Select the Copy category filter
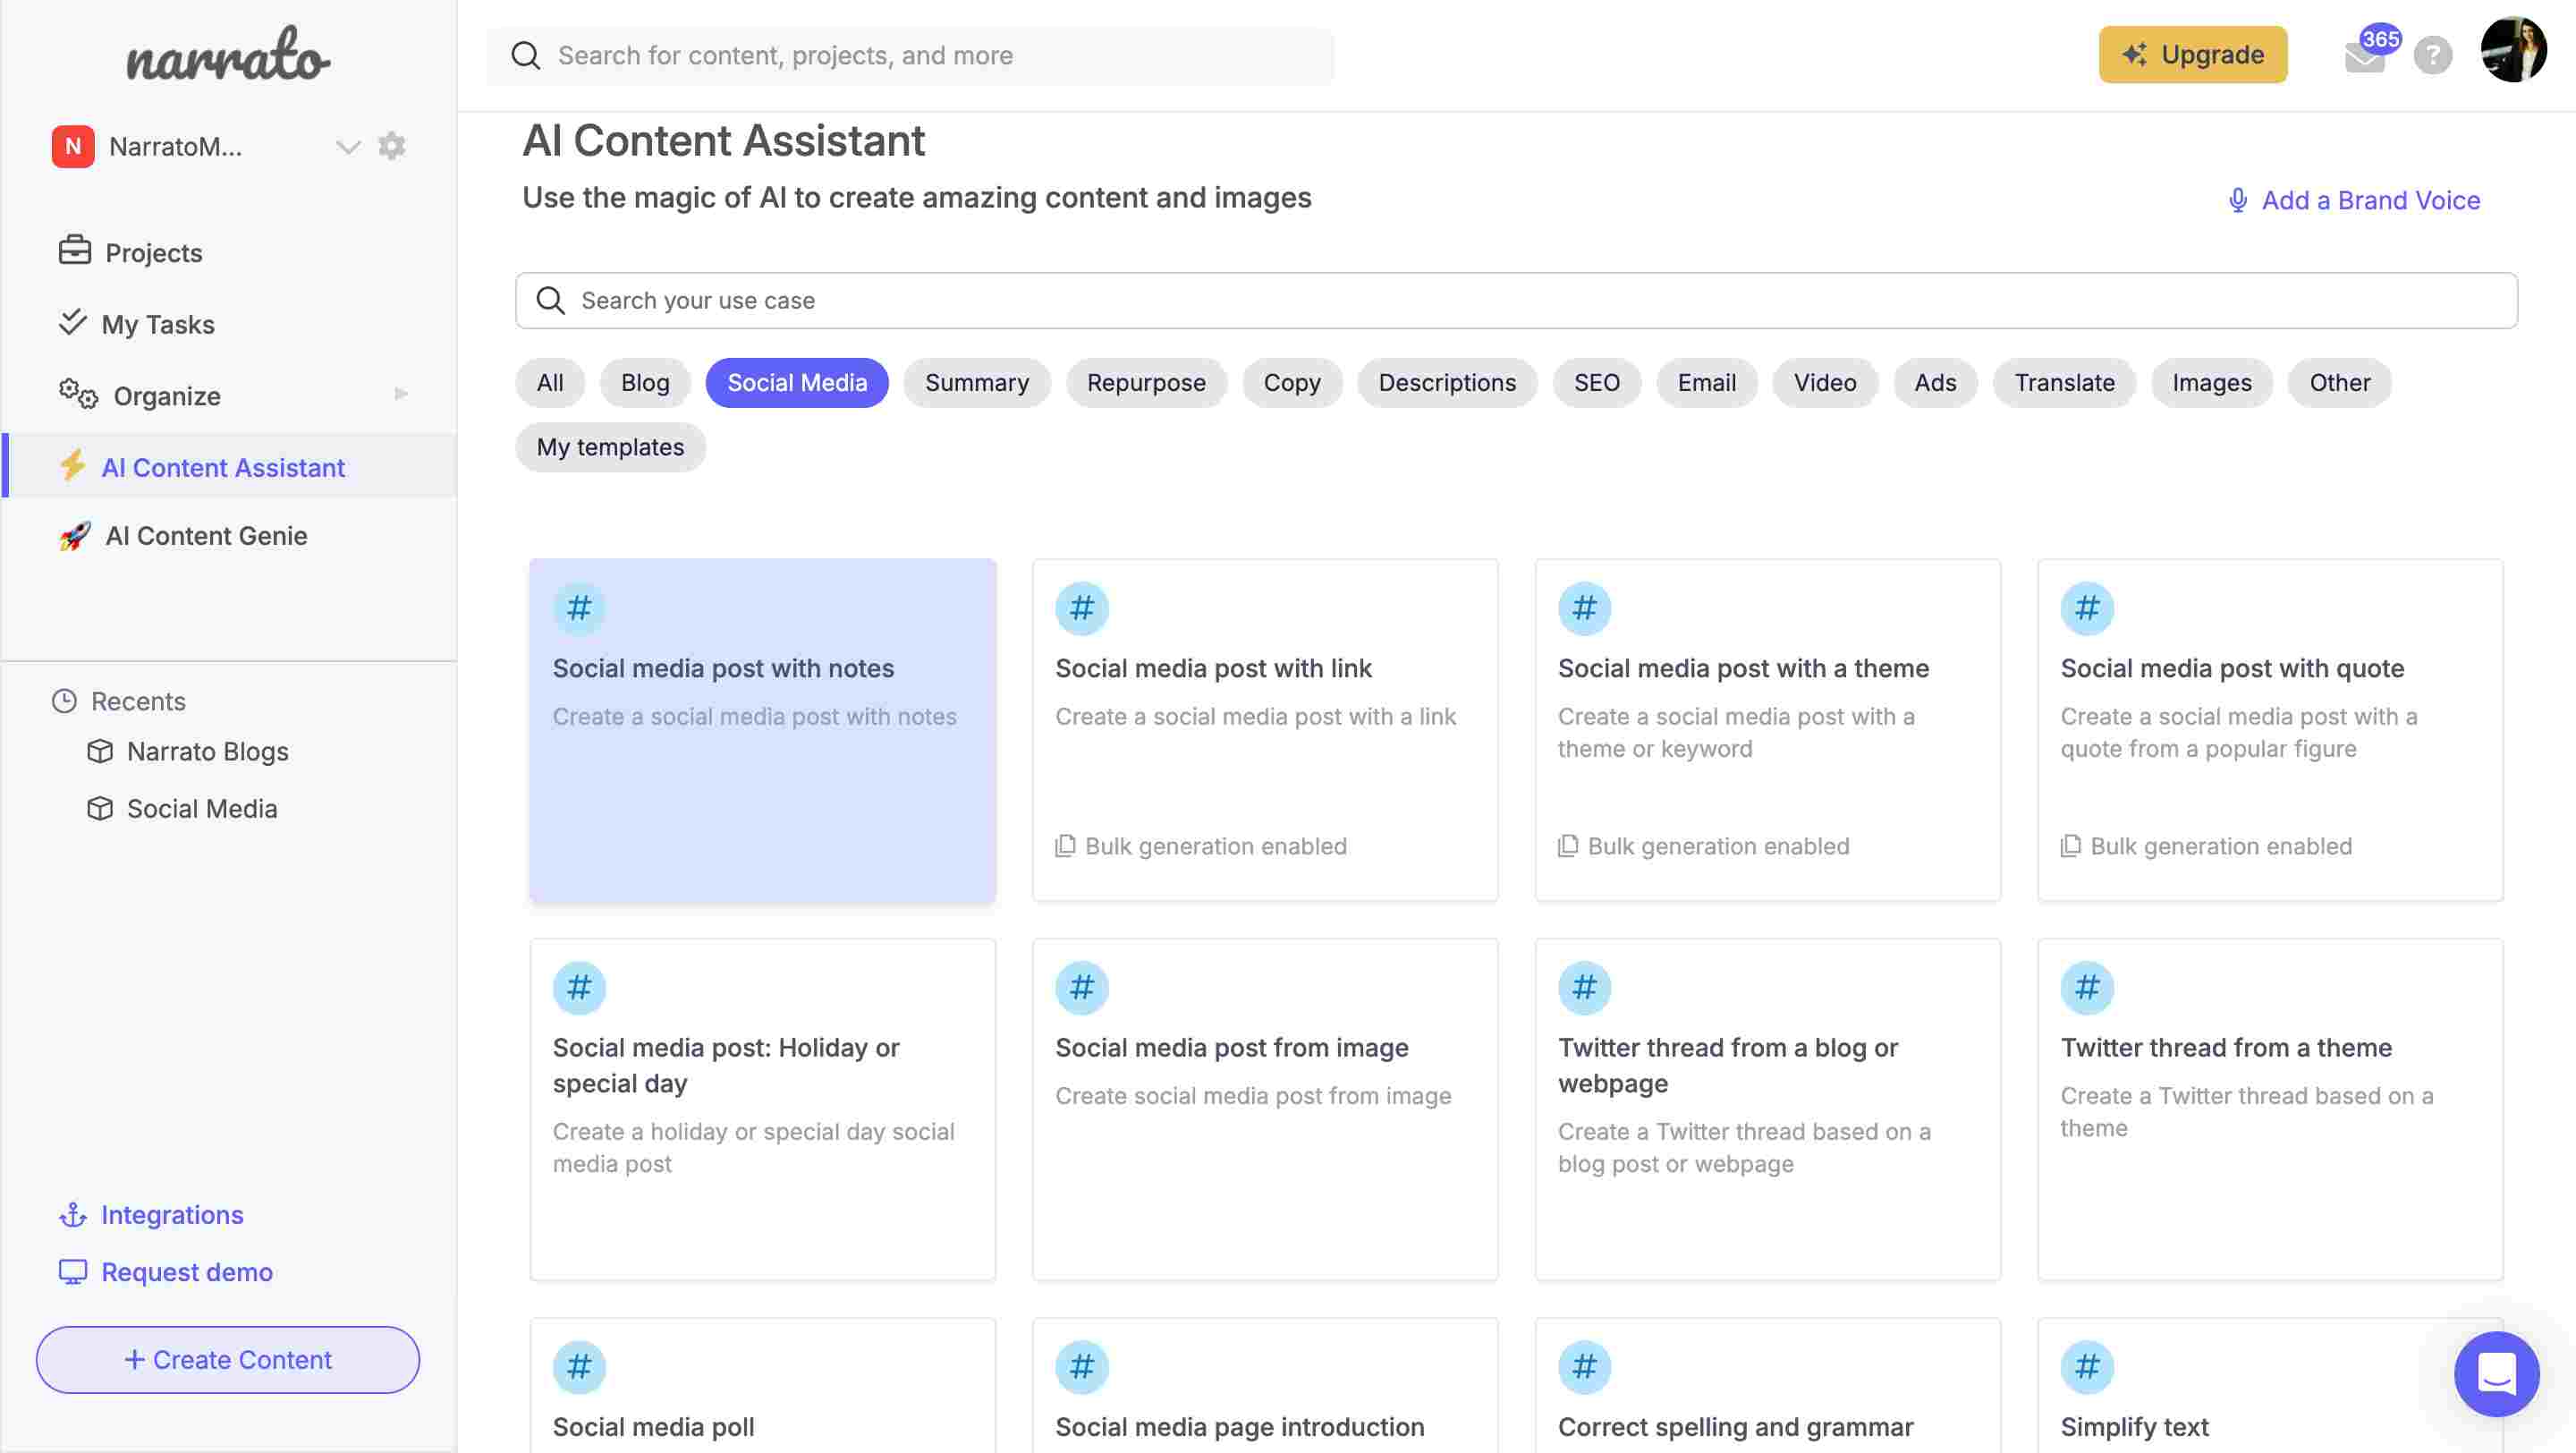This screenshot has height=1453, width=2576. [1292, 382]
